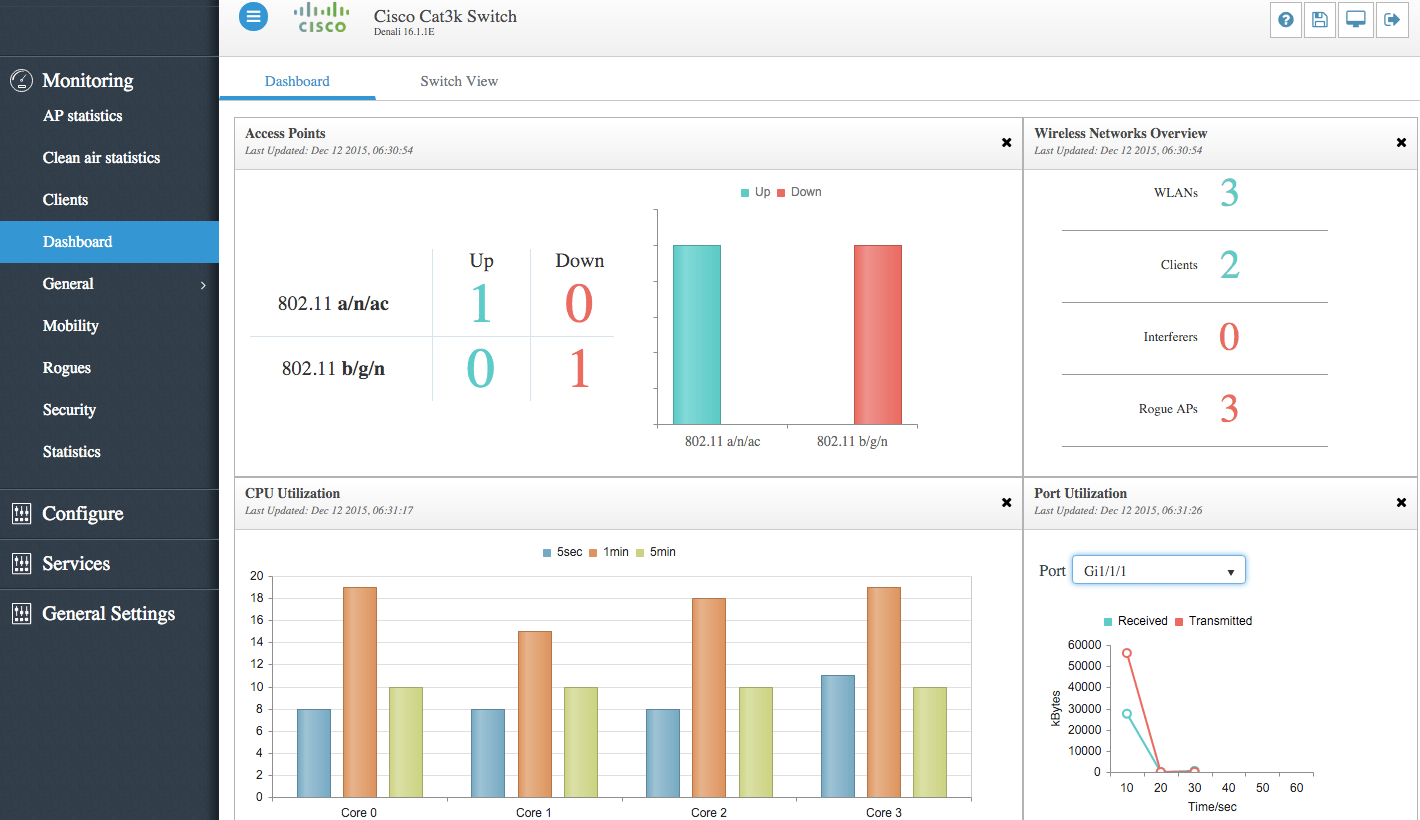Click the 802.11 a/n/ac Down count
The height and width of the screenshot is (820, 1420).
579,304
